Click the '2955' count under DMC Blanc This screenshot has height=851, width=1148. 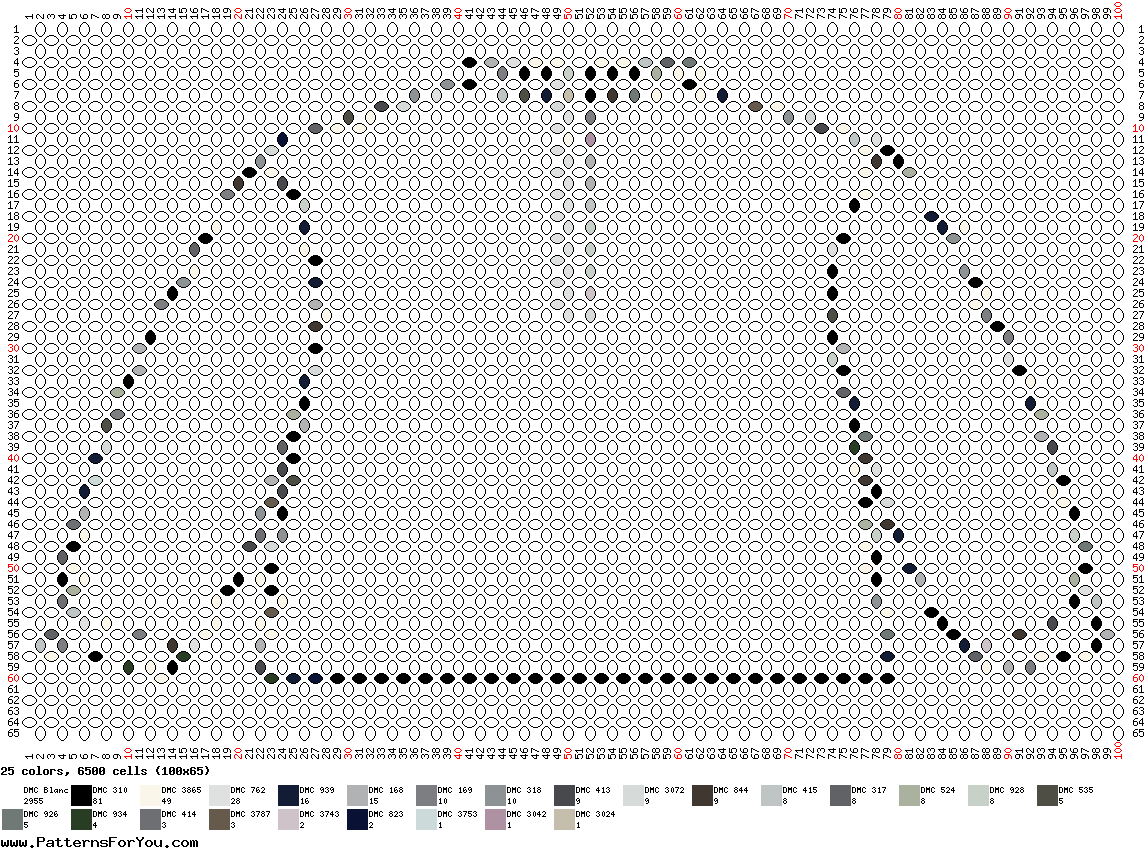[34, 801]
